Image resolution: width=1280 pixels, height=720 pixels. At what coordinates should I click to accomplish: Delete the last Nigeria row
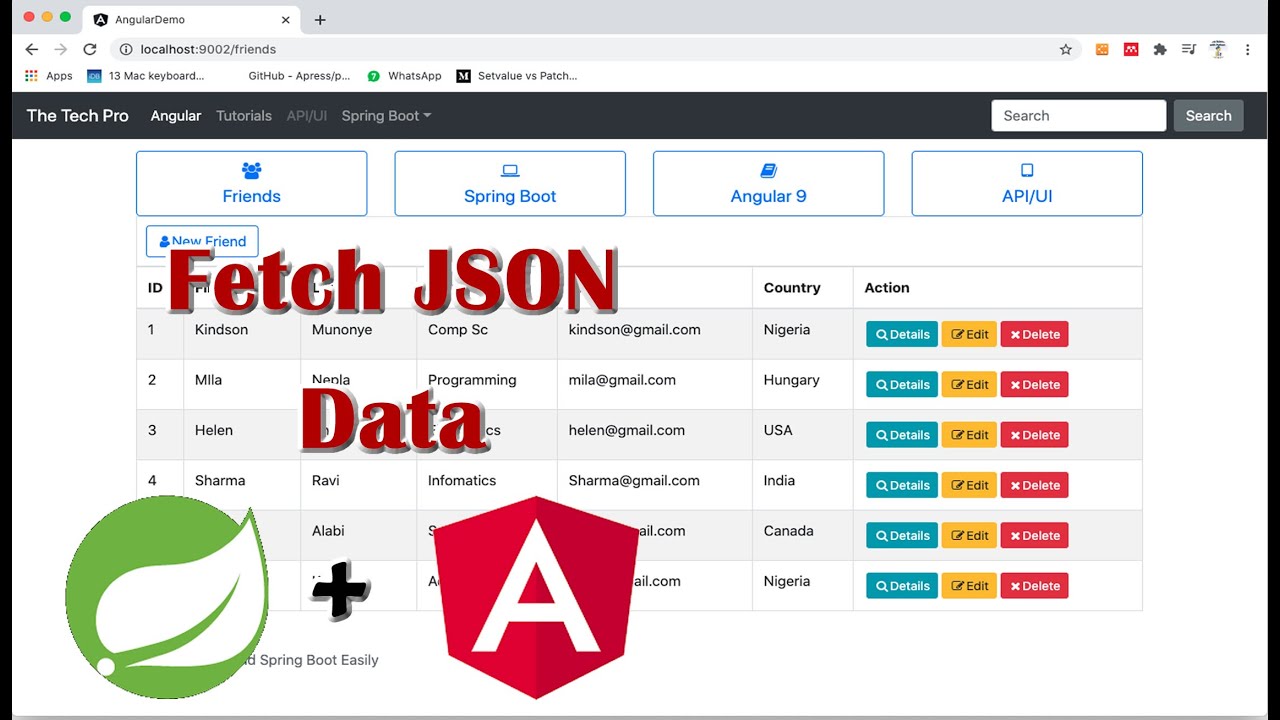click(1034, 586)
